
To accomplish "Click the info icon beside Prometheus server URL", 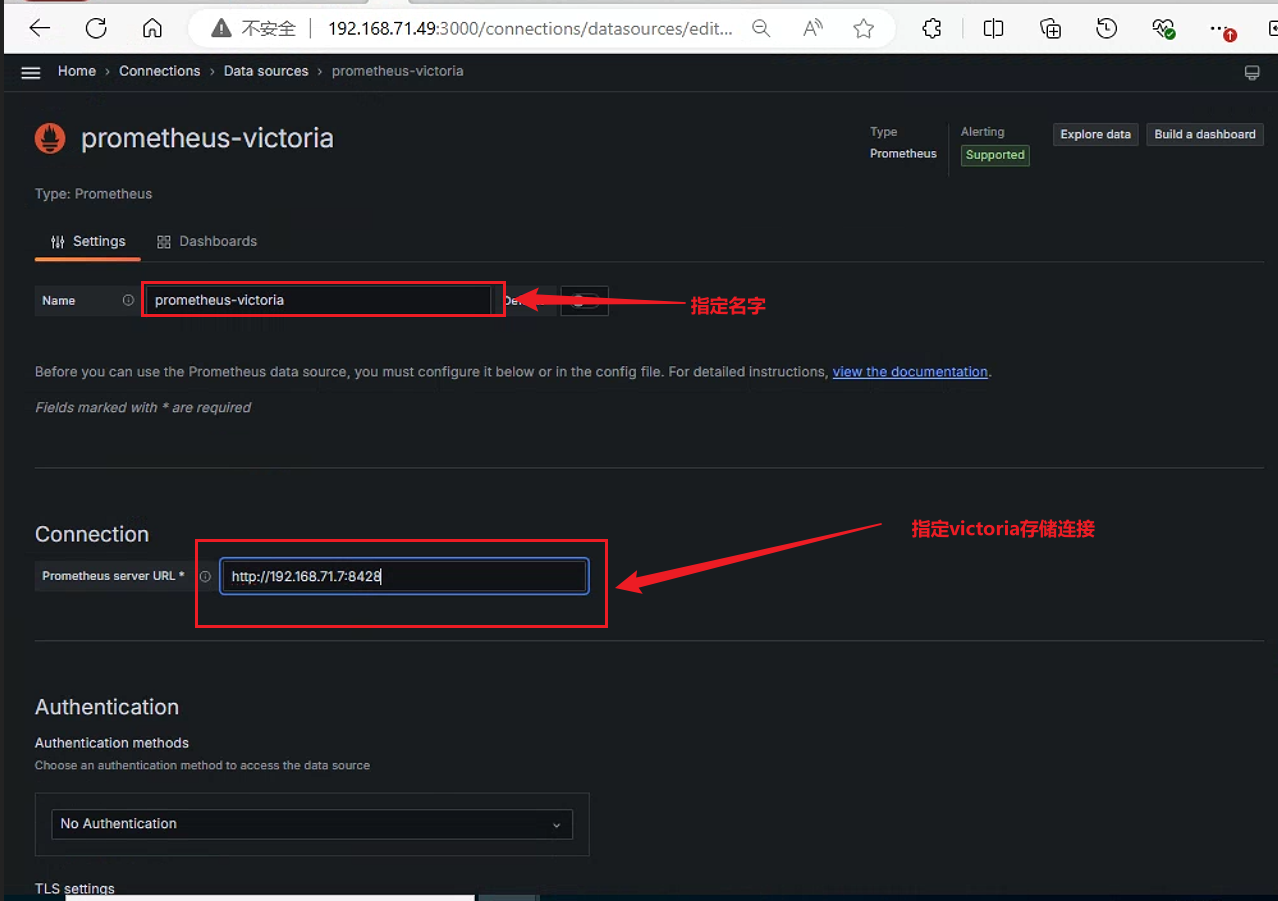I will click(x=205, y=576).
